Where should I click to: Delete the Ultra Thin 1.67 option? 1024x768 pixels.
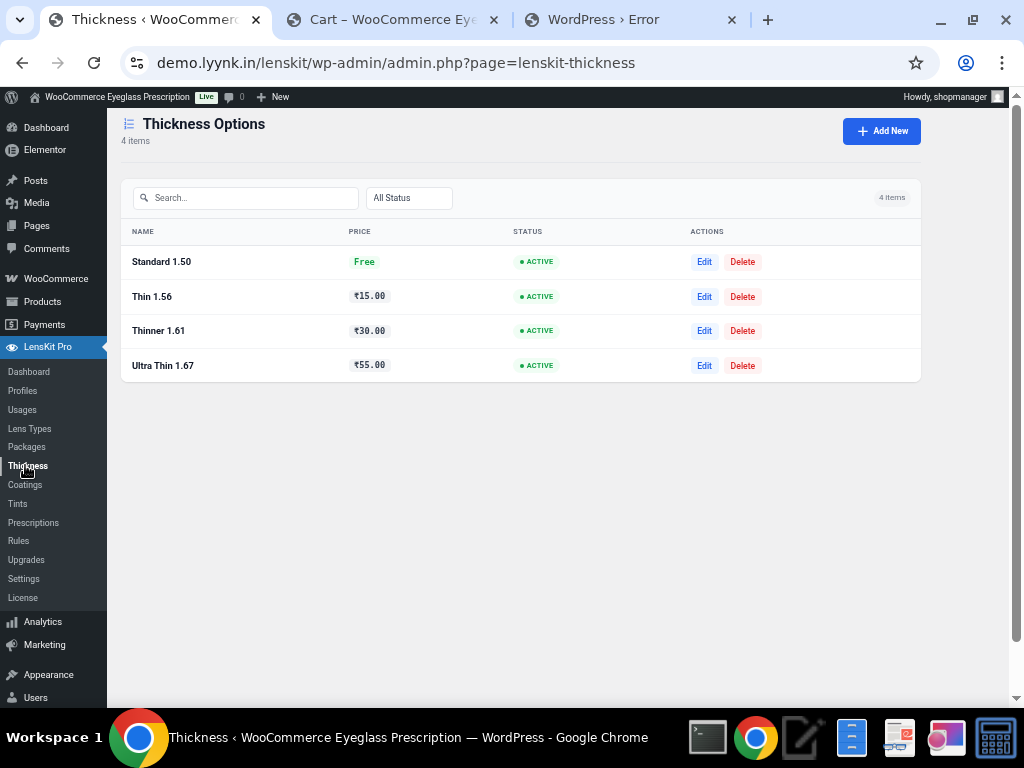pos(742,366)
